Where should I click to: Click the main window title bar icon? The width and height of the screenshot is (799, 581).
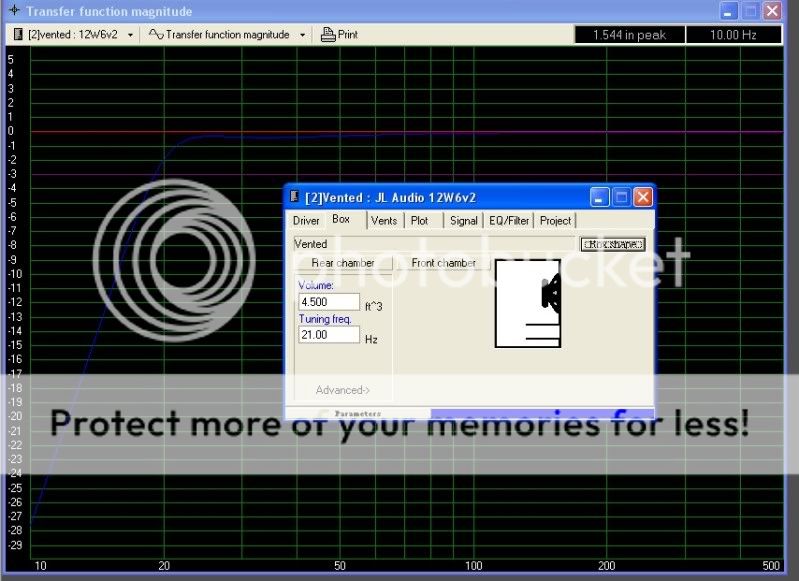(14, 11)
